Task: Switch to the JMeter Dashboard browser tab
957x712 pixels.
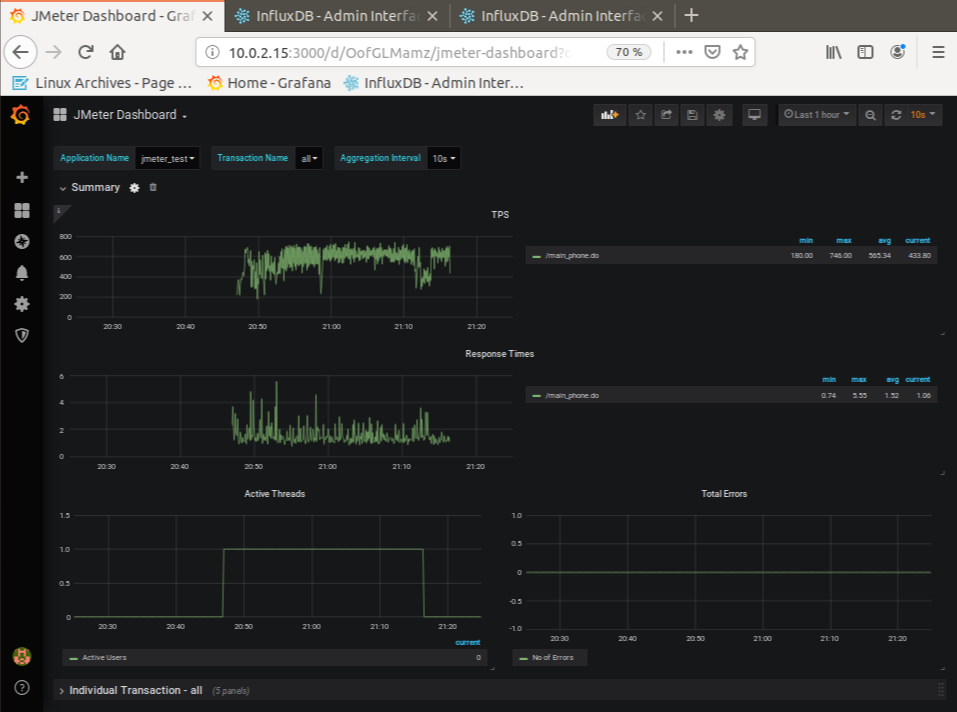Action: point(112,16)
